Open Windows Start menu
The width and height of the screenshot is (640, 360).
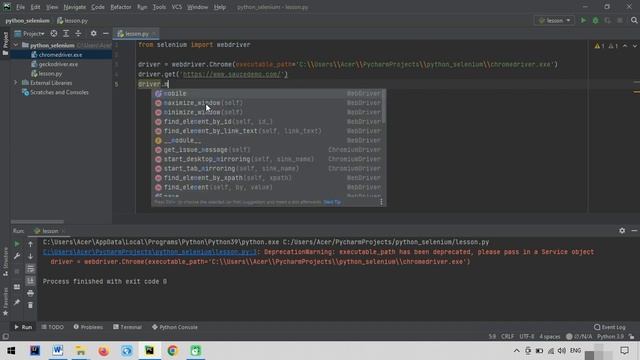11,351
